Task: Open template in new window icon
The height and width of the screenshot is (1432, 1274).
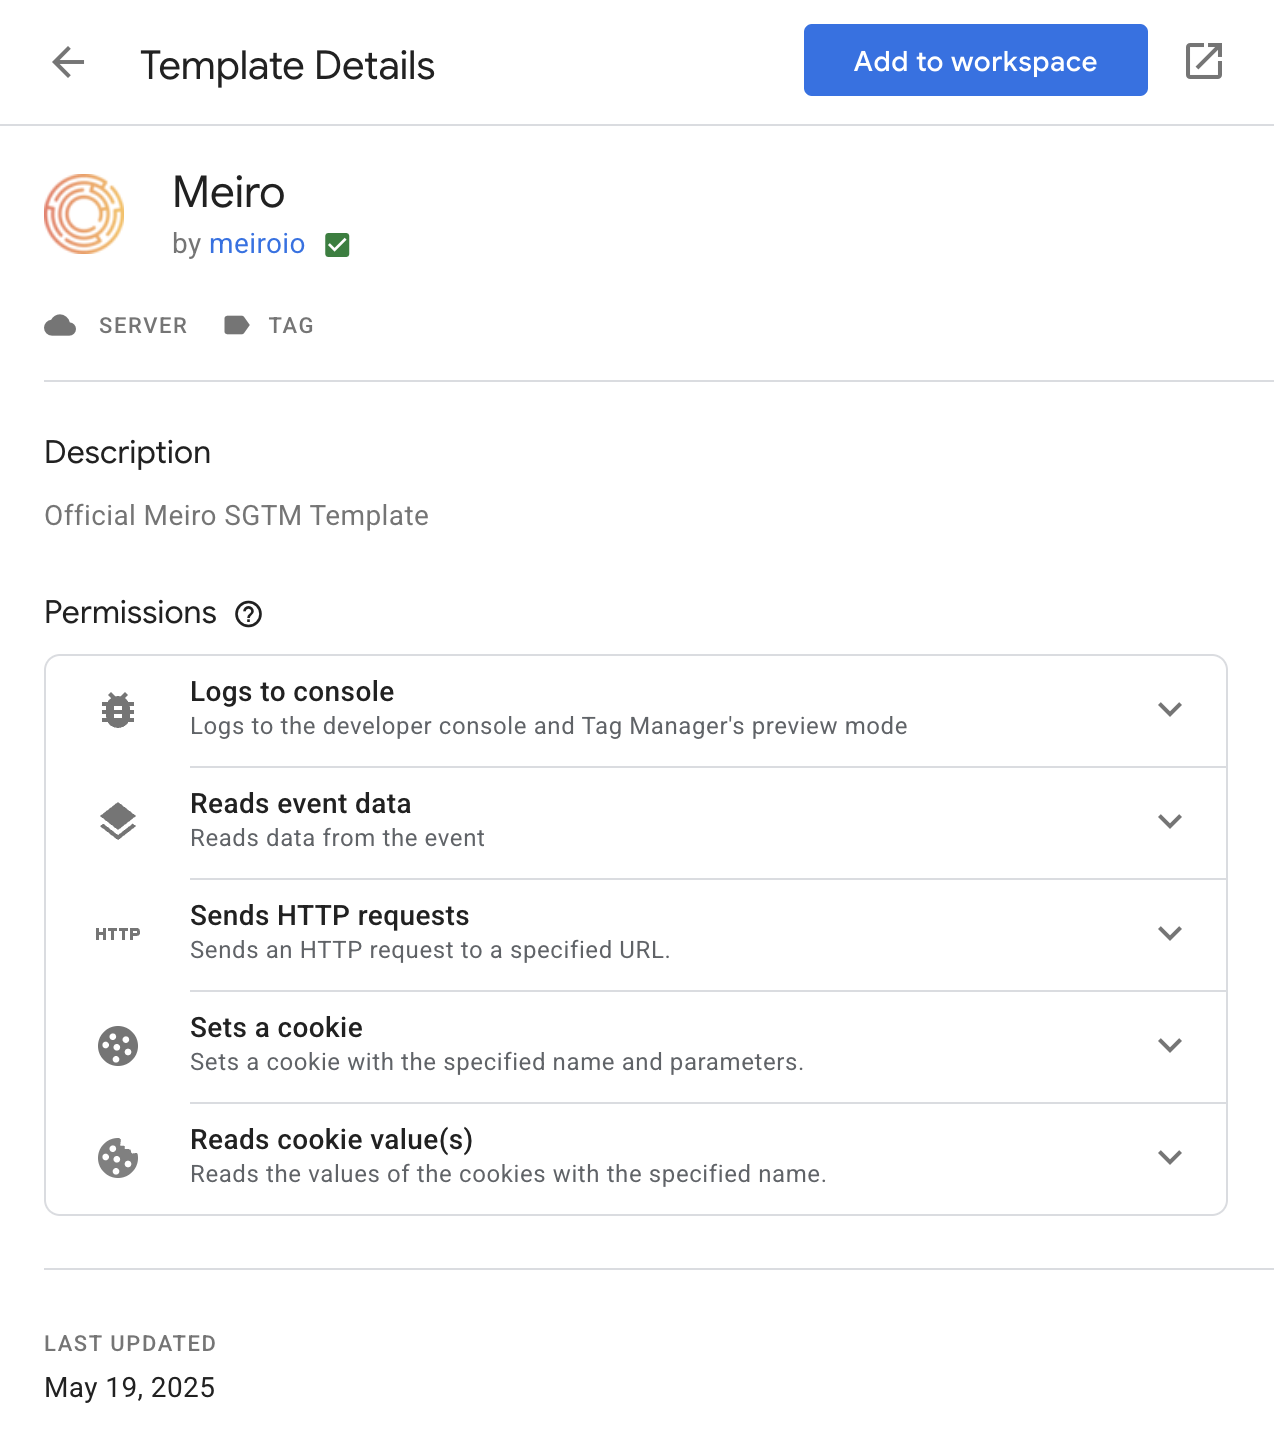Action: pos(1204,61)
